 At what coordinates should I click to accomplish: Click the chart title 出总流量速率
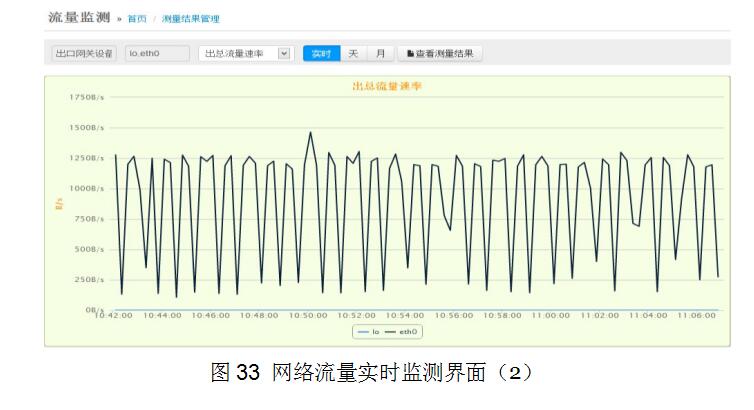pyautogui.click(x=386, y=86)
